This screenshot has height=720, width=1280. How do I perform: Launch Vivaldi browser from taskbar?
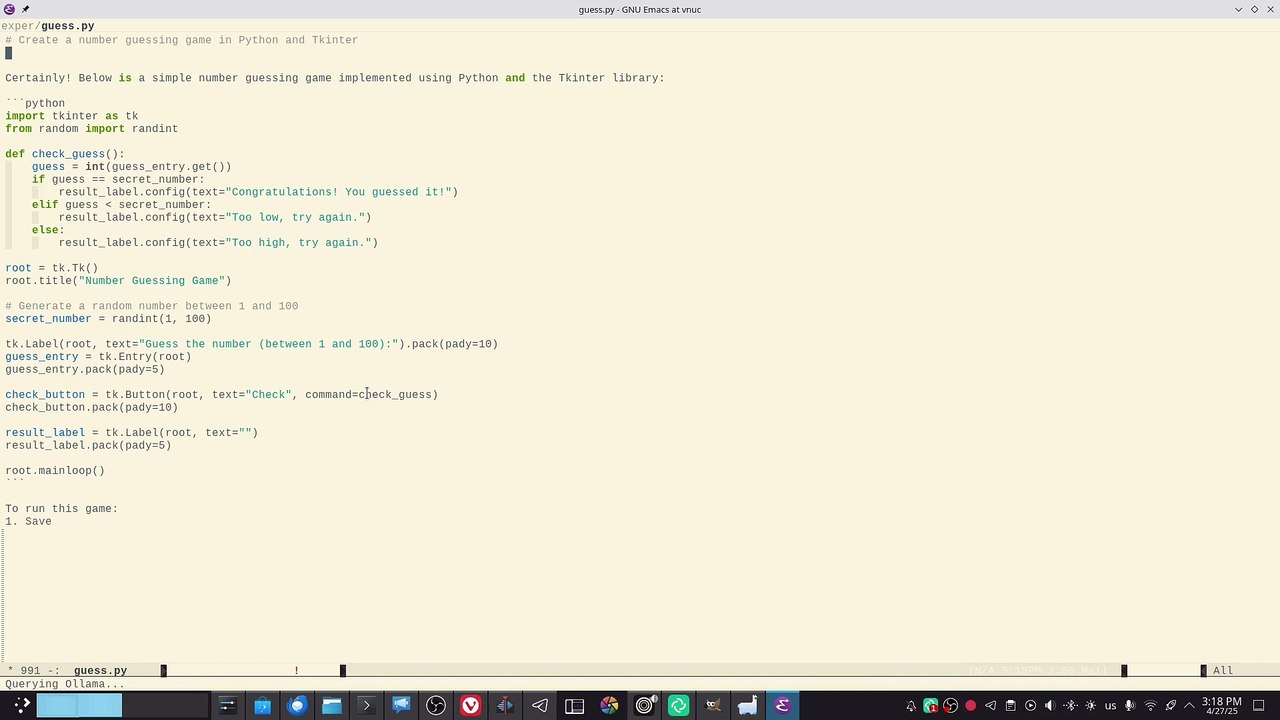point(470,706)
